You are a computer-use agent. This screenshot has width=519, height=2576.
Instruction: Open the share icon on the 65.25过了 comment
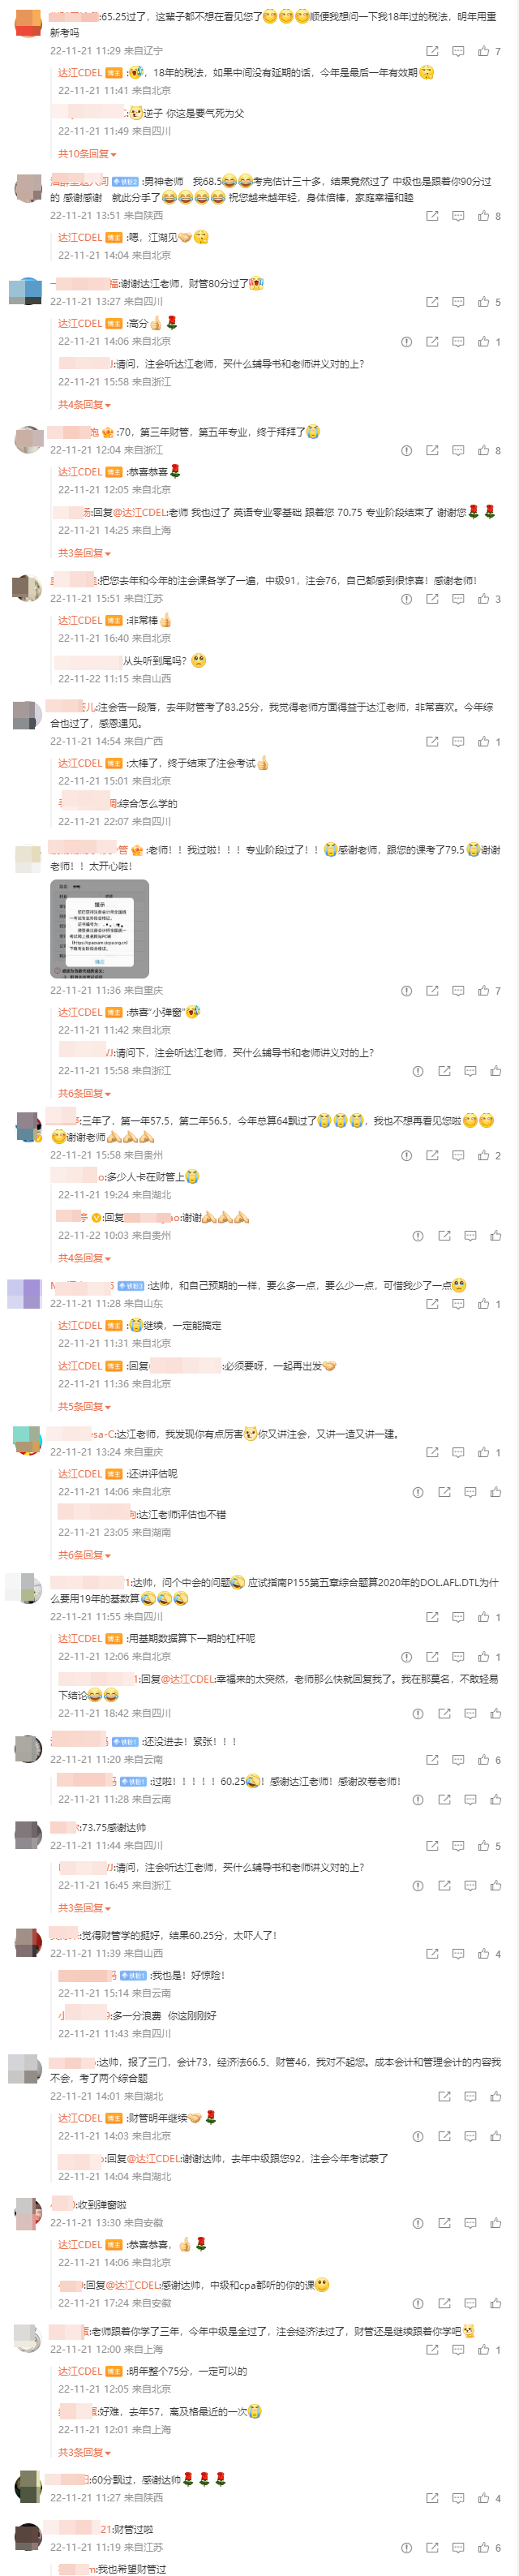pyautogui.click(x=432, y=51)
